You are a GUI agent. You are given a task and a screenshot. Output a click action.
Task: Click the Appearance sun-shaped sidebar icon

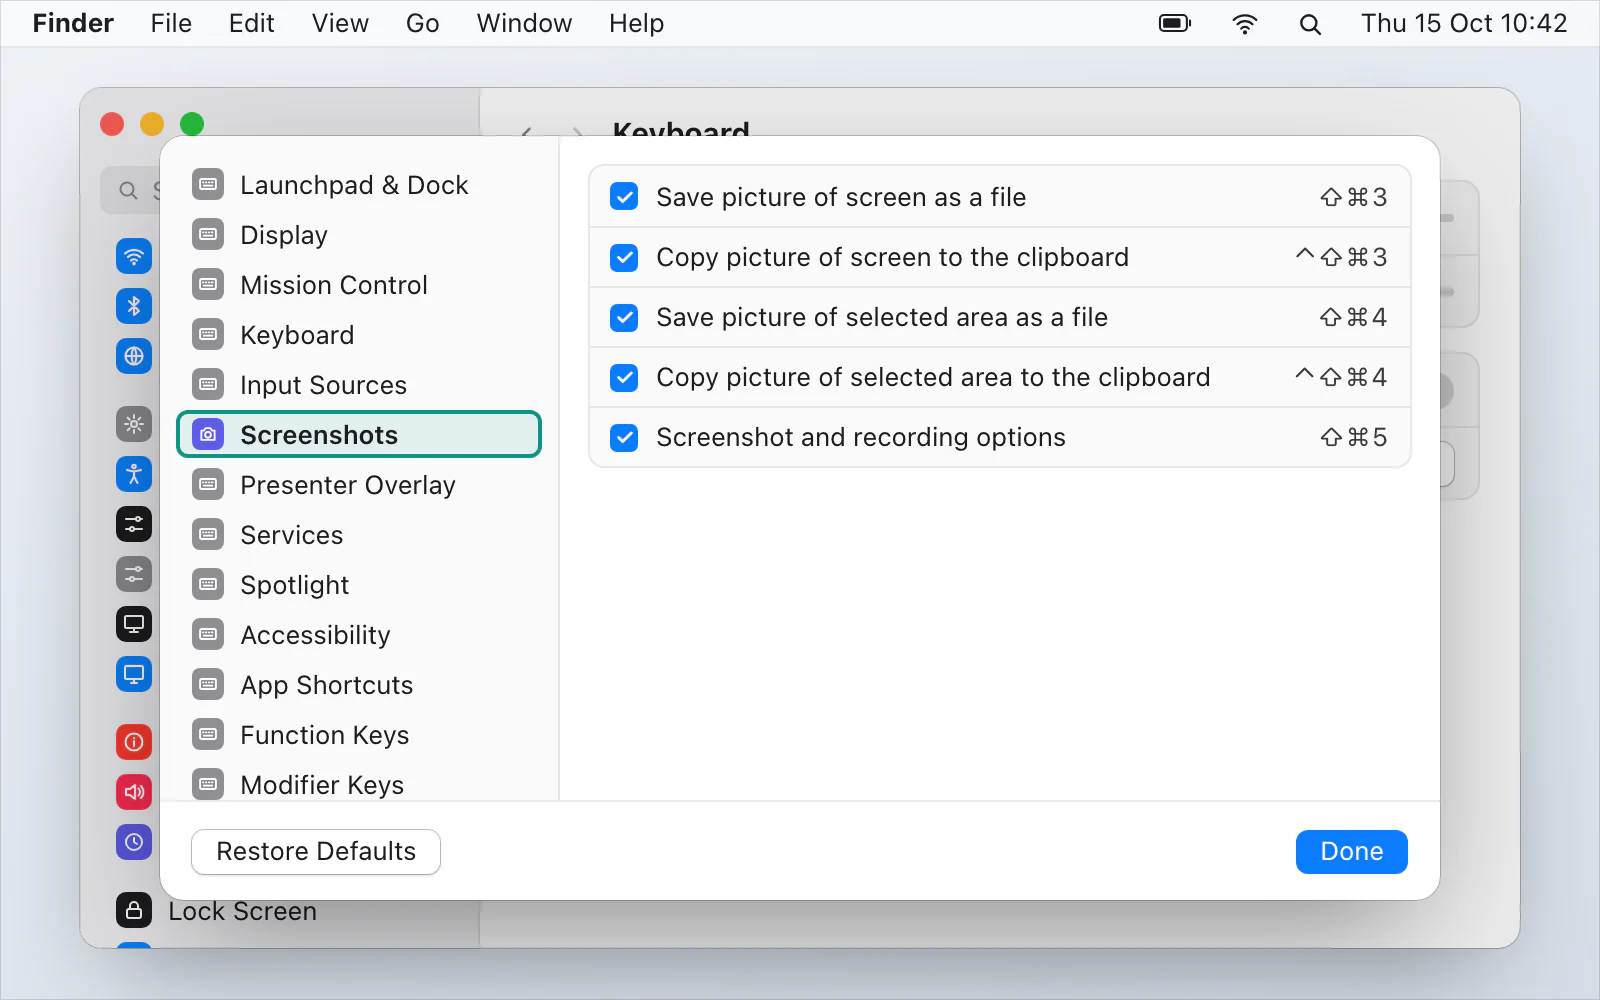point(134,424)
